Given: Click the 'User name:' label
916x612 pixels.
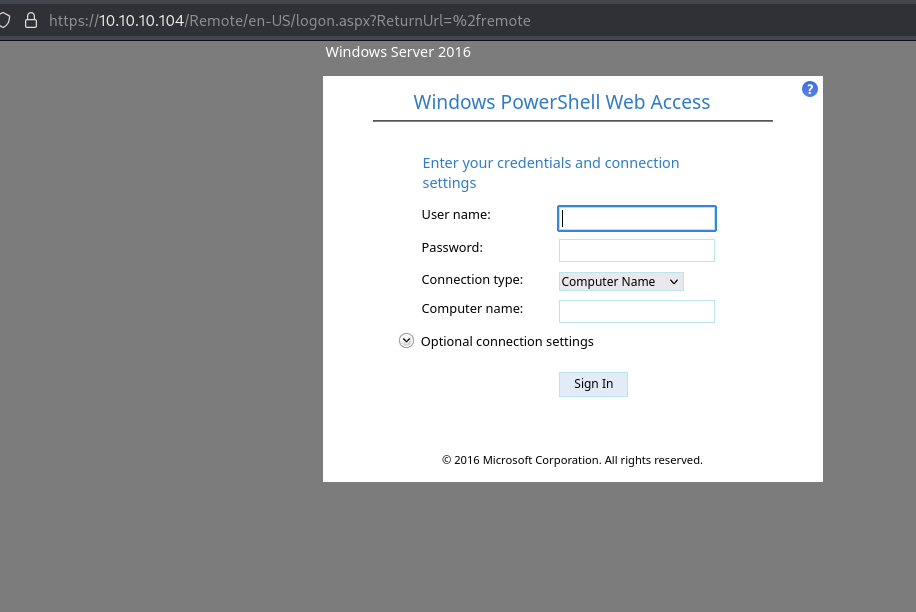Looking at the screenshot, I should (x=456, y=214).
